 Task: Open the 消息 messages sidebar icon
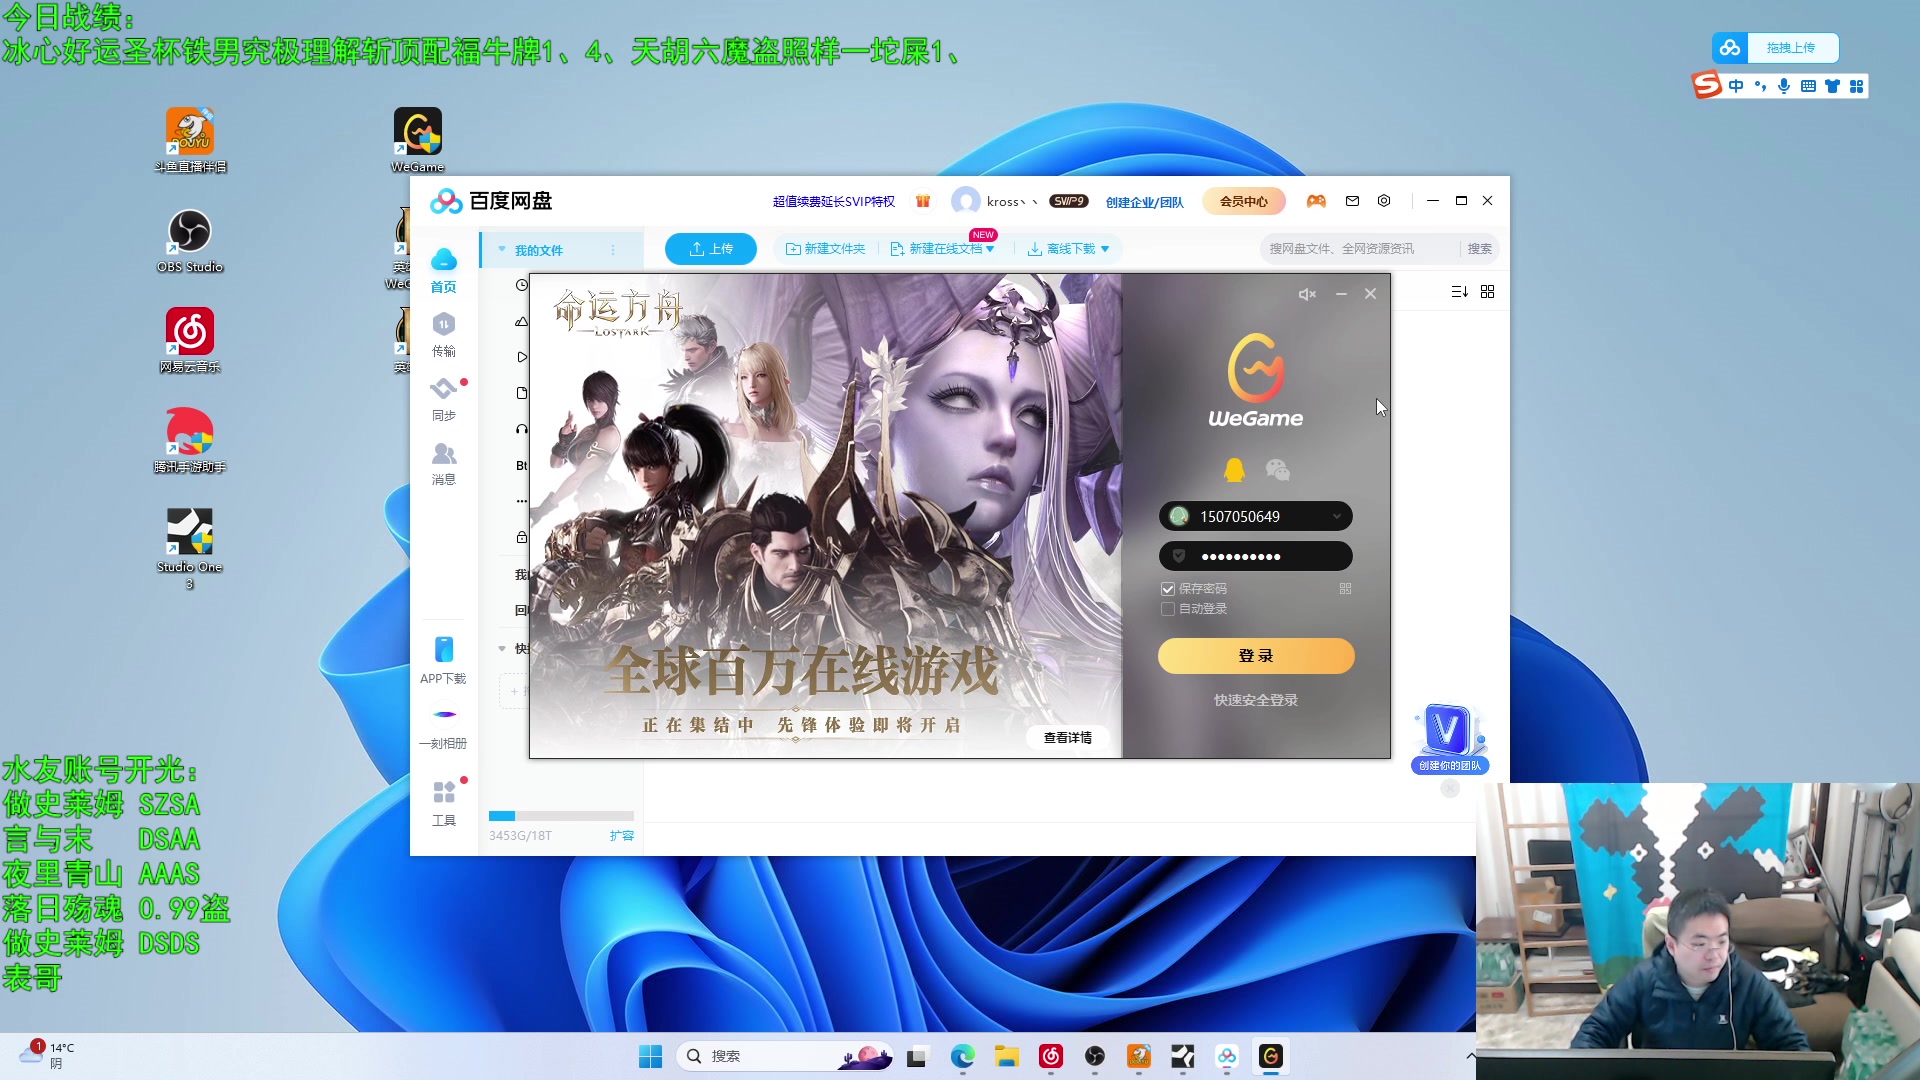tap(443, 463)
